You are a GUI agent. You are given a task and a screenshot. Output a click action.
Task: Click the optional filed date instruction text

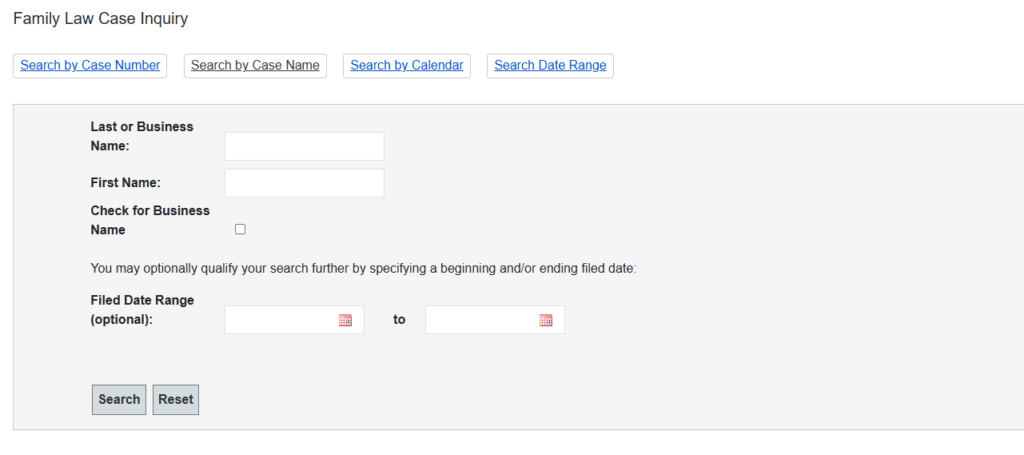coord(363,268)
